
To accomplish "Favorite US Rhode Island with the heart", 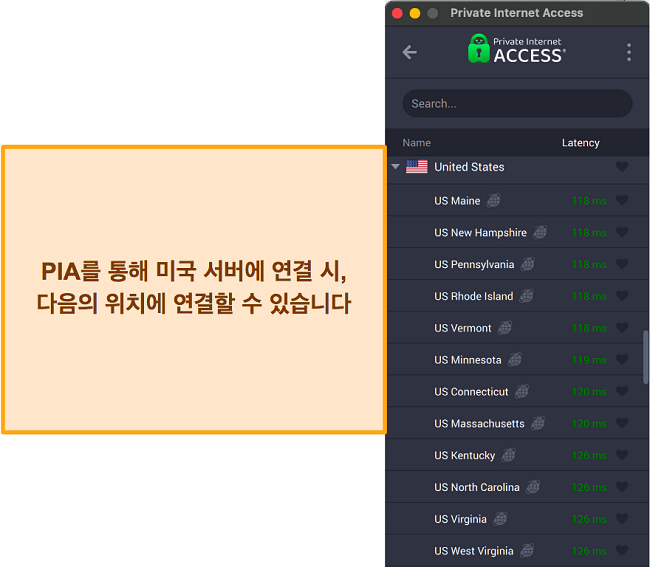I will point(622,296).
